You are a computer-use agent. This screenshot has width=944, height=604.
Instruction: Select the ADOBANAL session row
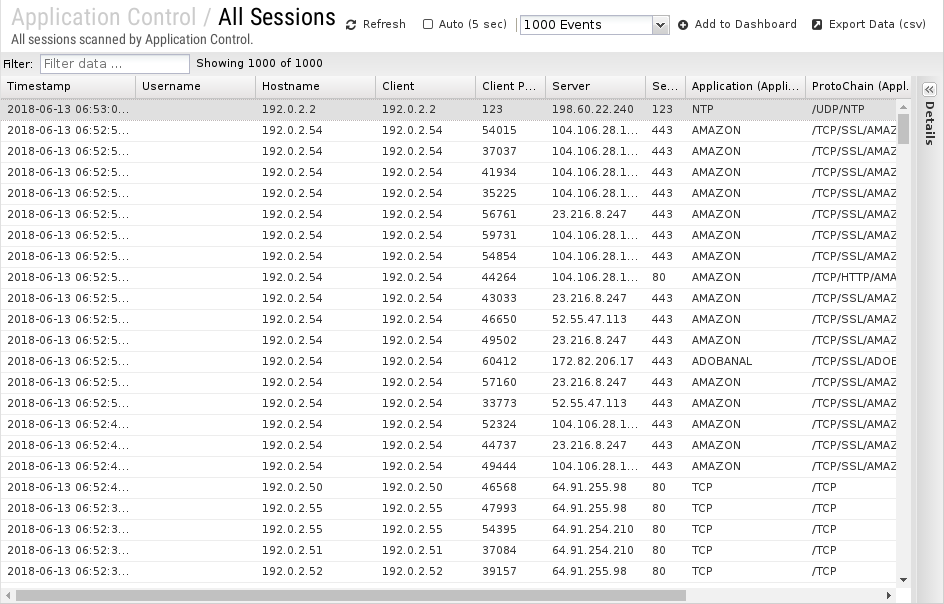tap(449, 361)
